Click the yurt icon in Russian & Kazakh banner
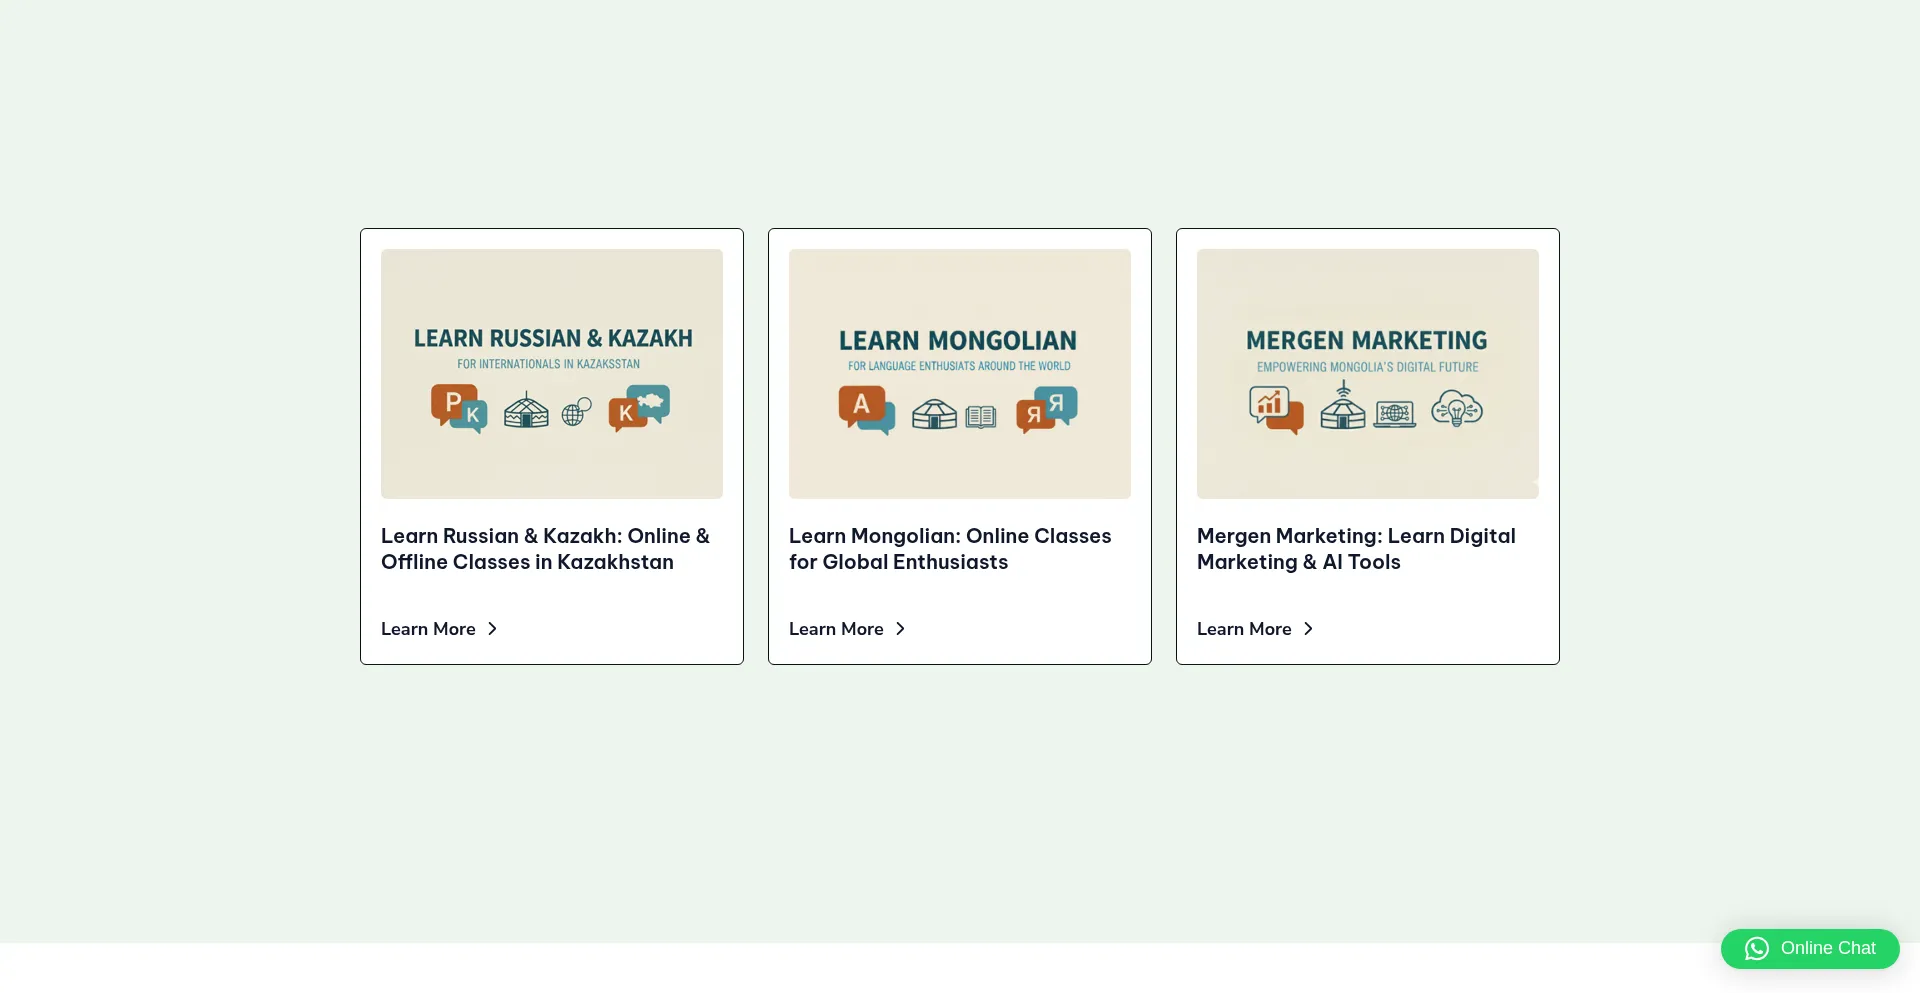Screen dimensions: 1920x993 click(526, 410)
